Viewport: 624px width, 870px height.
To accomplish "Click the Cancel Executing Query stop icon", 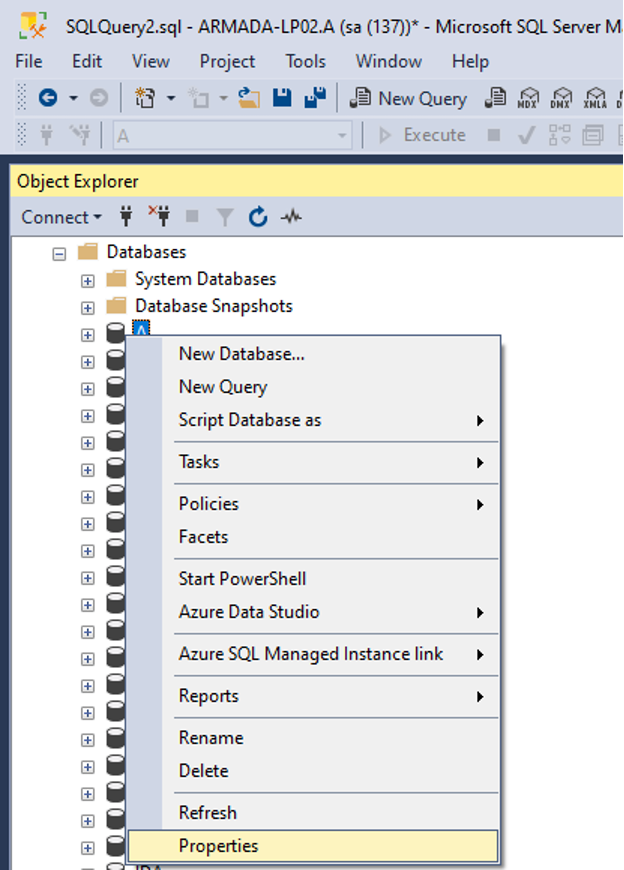I will 494,135.
